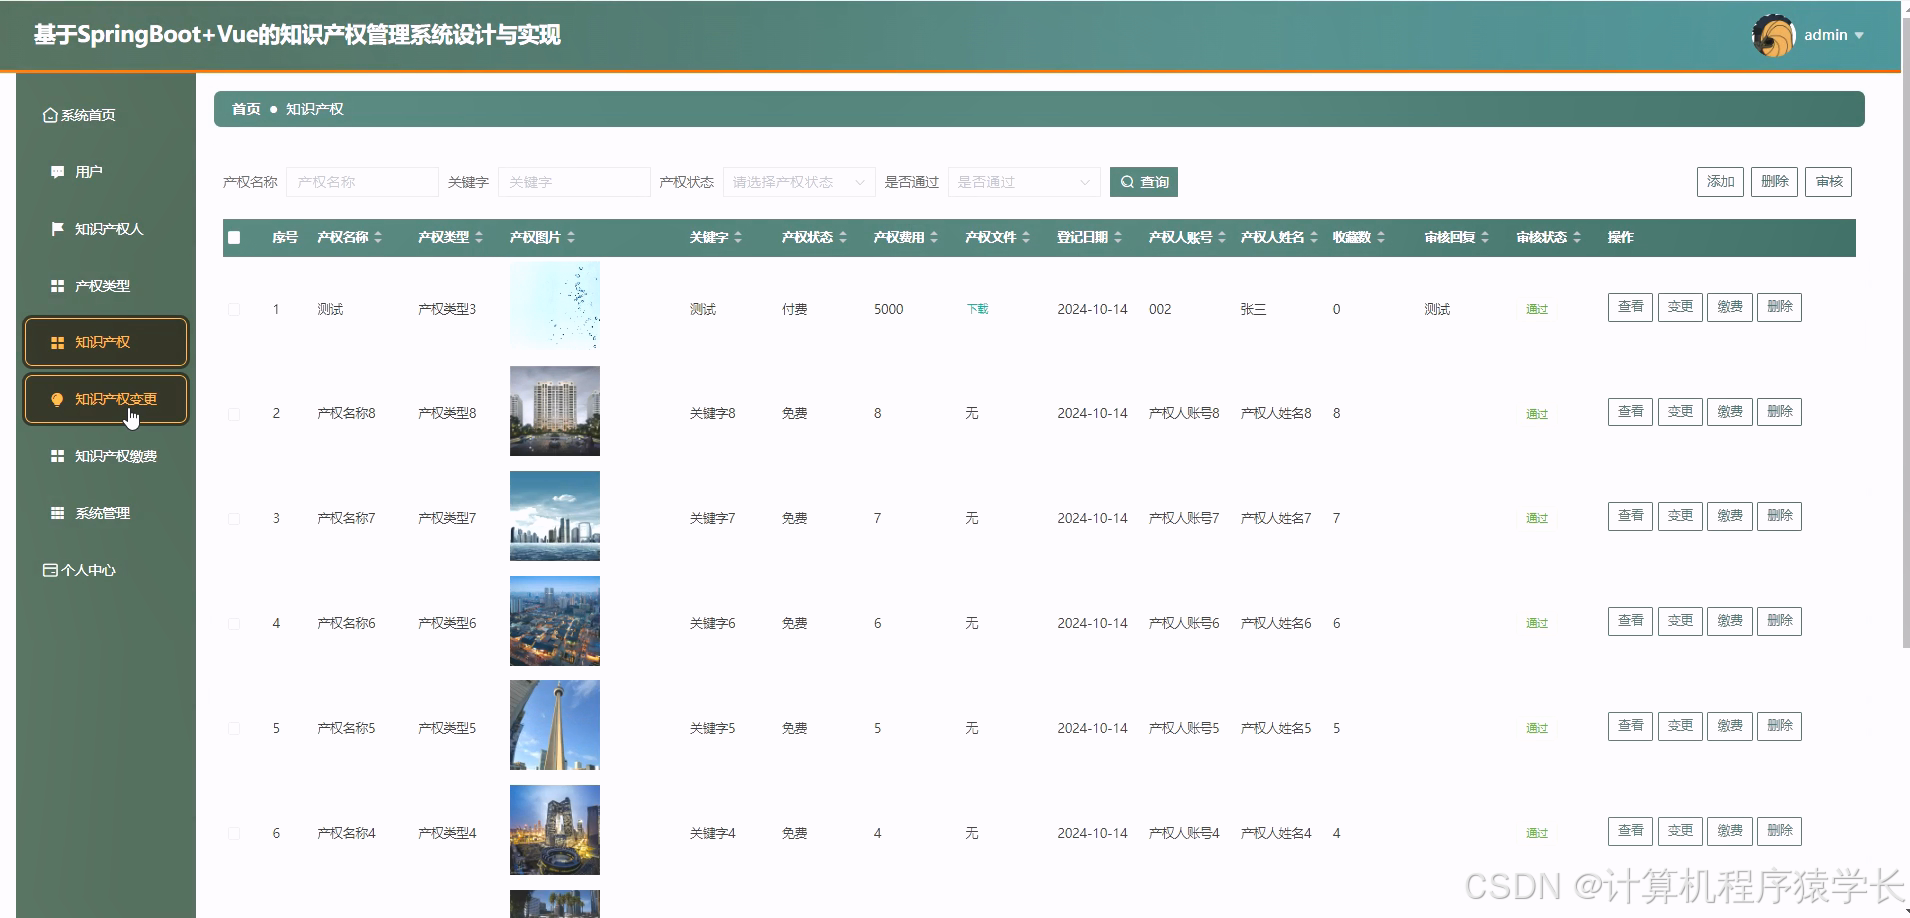Click the 下载 link in the first row
Viewport: 1910px width, 918px height.
[x=975, y=309]
